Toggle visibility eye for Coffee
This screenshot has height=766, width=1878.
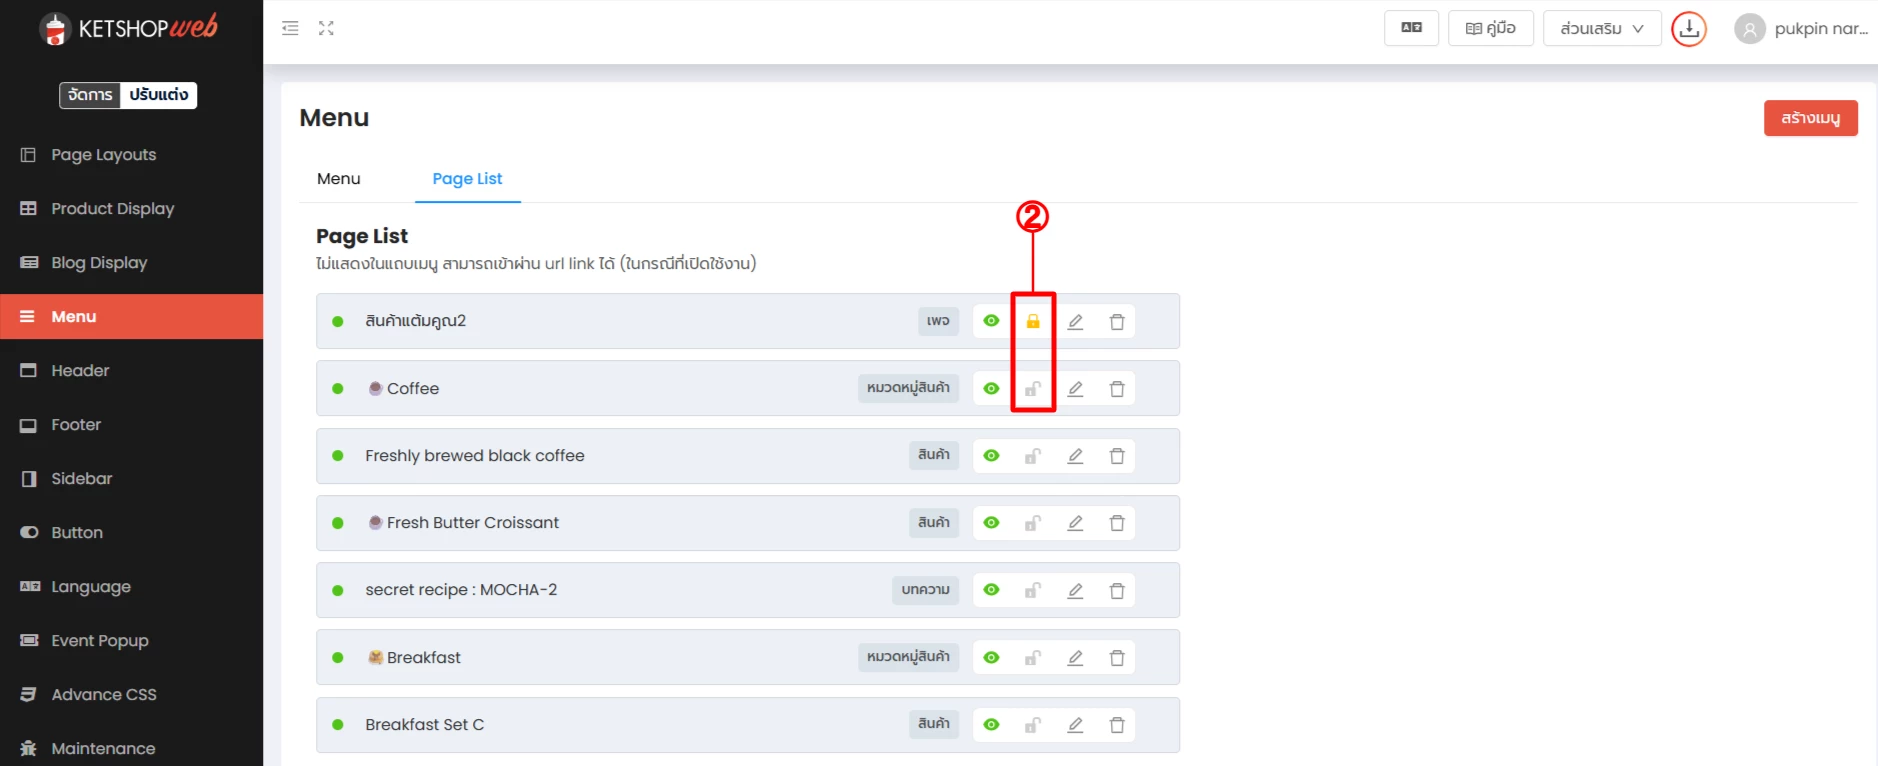tap(991, 388)
